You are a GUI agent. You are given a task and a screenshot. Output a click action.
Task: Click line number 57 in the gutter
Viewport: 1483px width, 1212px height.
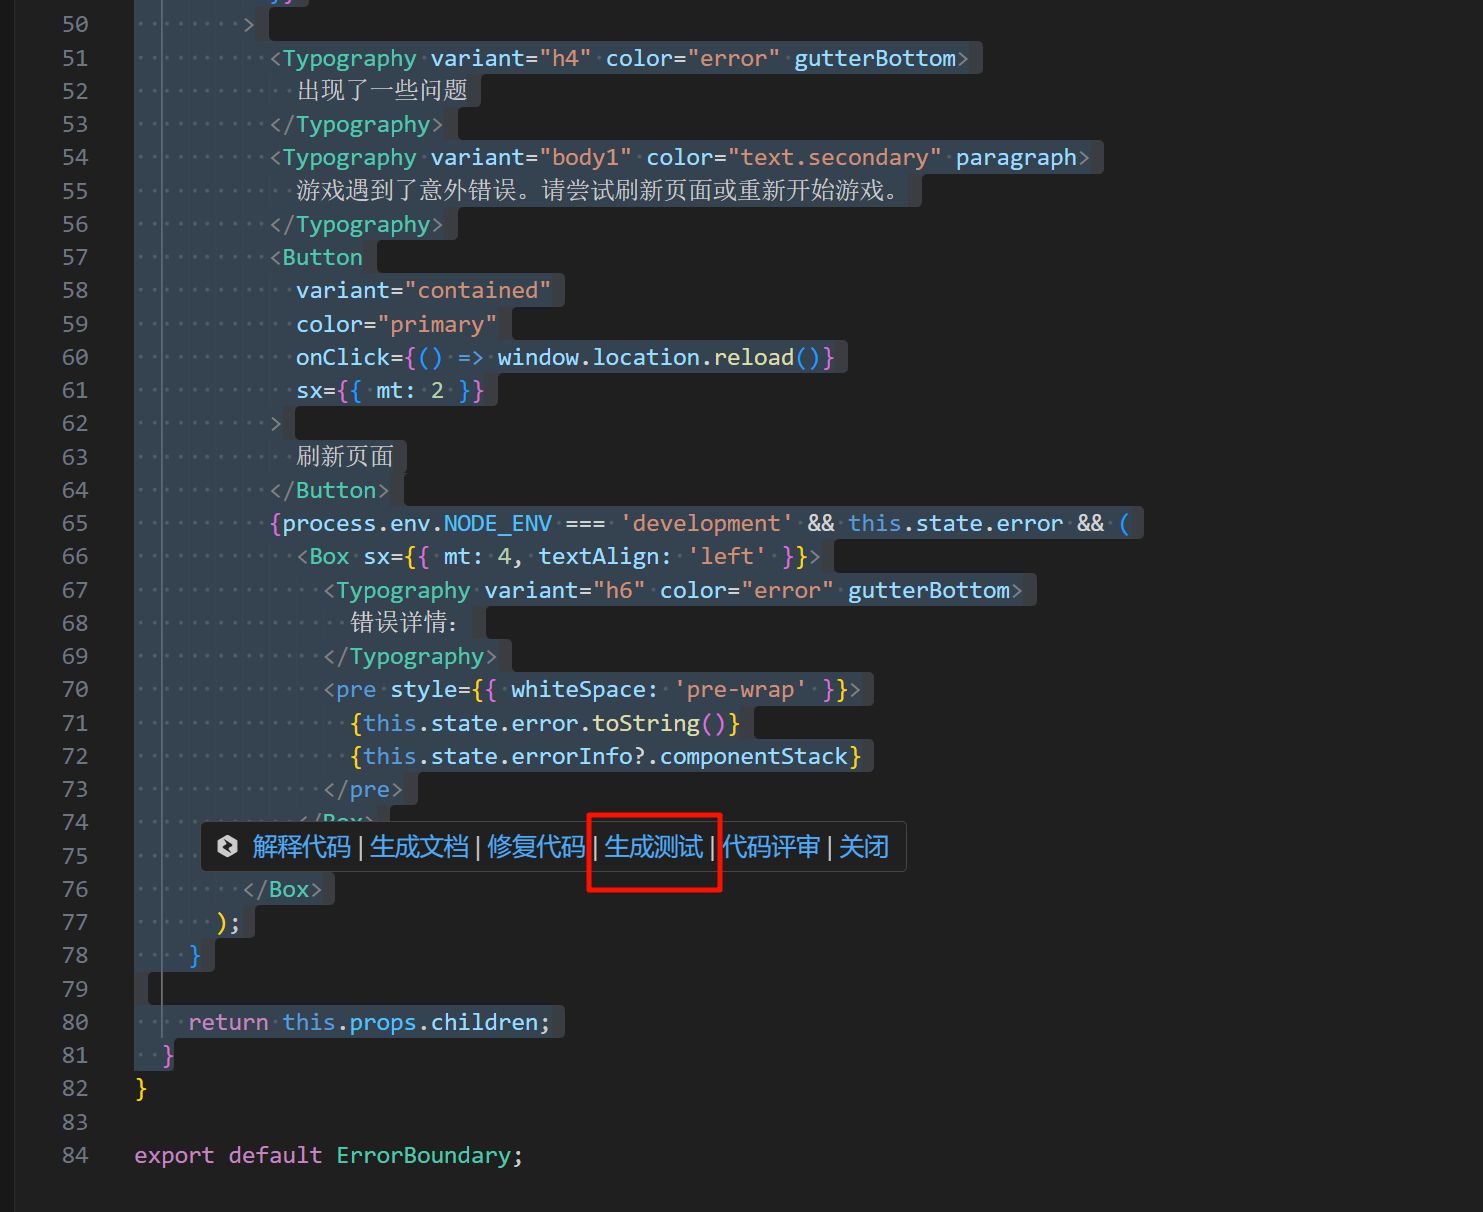(x=75, y=257)
